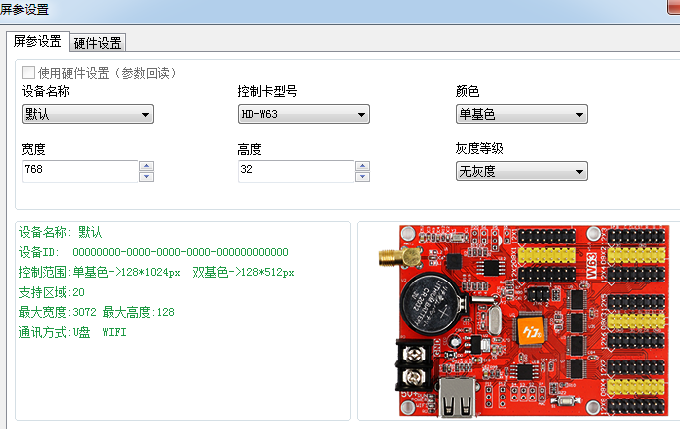
Task: Decrease 宽度 with the down arrow
Action: [x=146, y=177]
